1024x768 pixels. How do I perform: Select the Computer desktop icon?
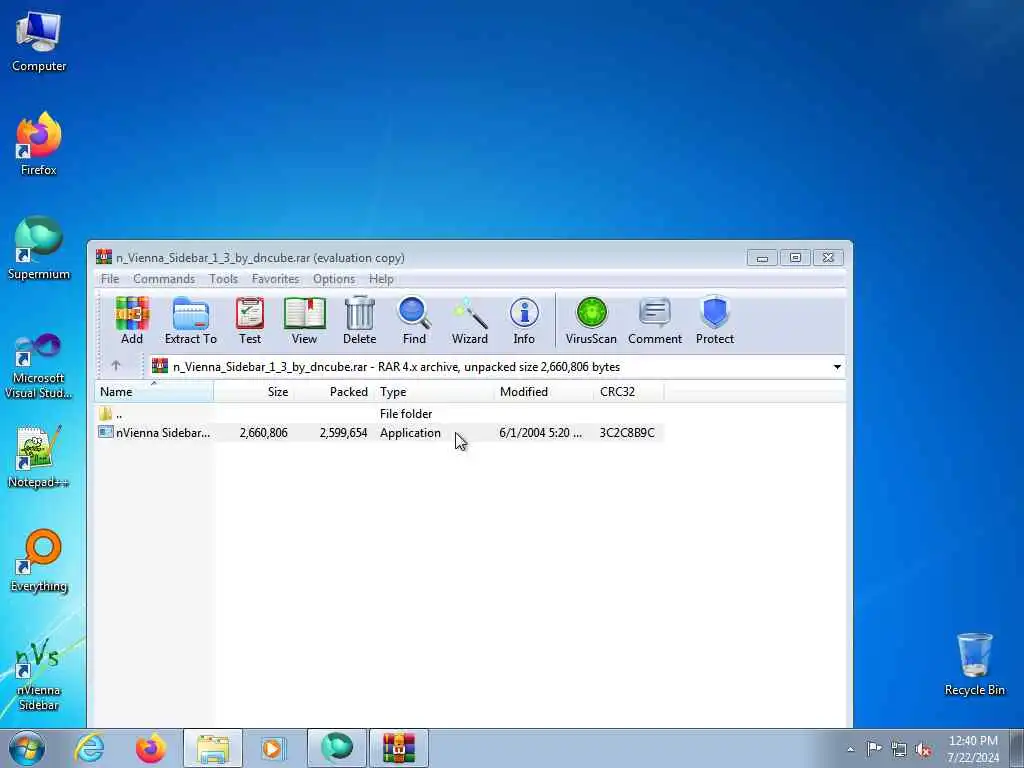coord(39,42)
